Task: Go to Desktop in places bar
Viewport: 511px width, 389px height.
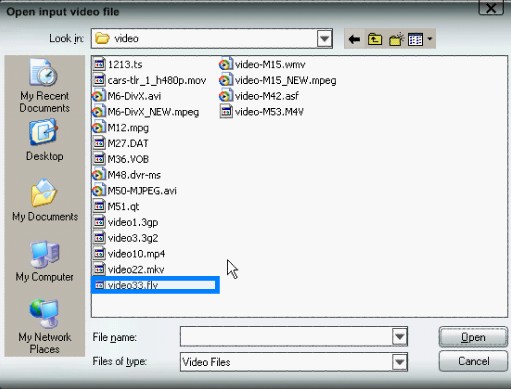Action: coord(44,140)
